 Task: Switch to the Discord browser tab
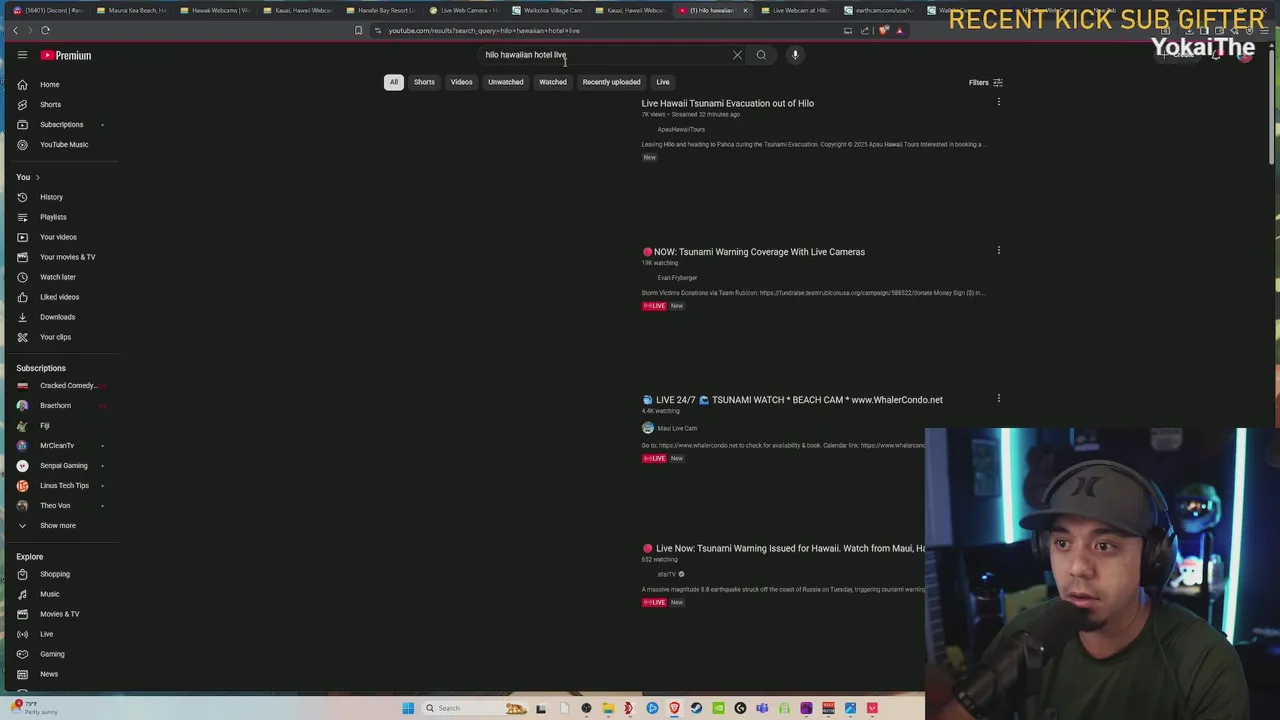click(x=47, y=10)
